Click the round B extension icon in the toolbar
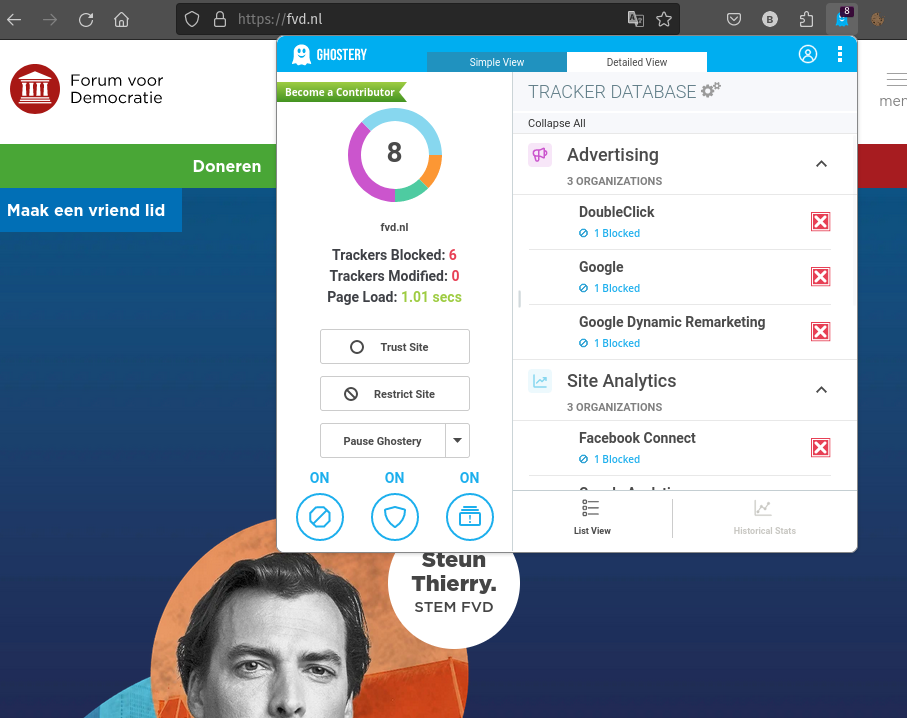This screenshot has height=718, width=907. [769, 20]
